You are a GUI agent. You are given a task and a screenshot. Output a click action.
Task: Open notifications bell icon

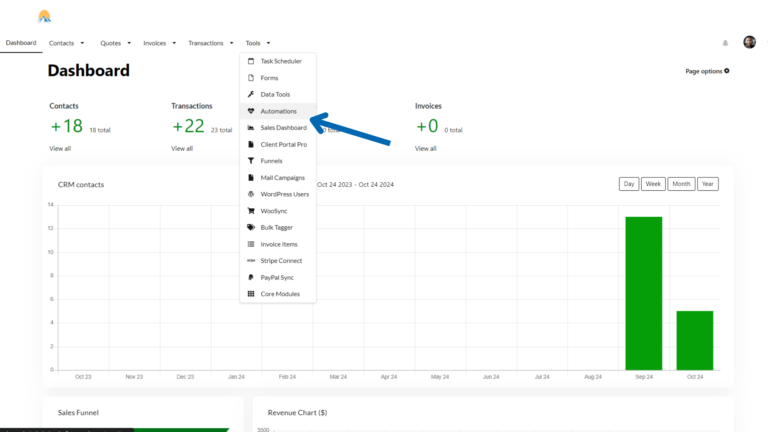725,43
